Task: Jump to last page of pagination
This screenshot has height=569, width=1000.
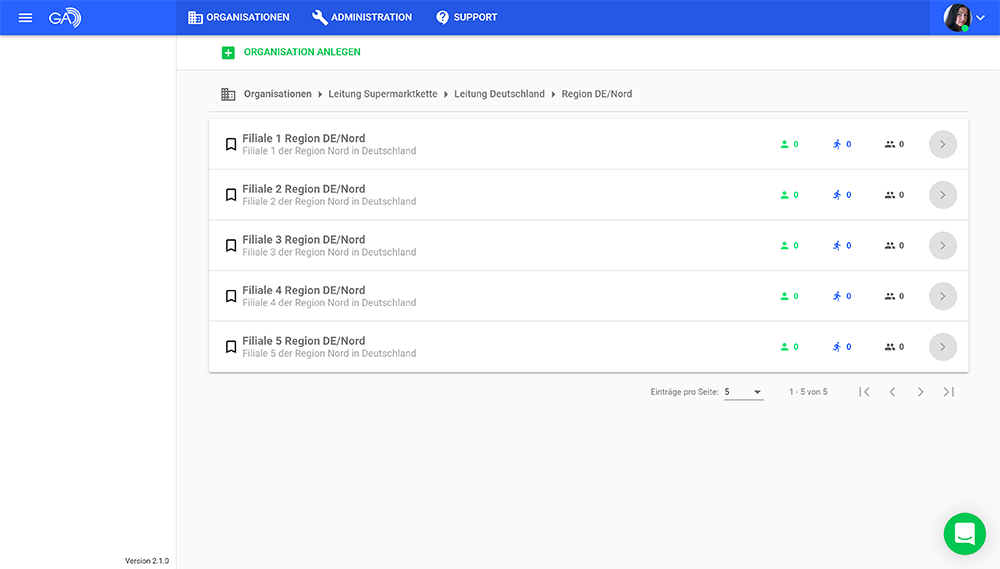Action: pyautogui.click(x=948, y=392)
